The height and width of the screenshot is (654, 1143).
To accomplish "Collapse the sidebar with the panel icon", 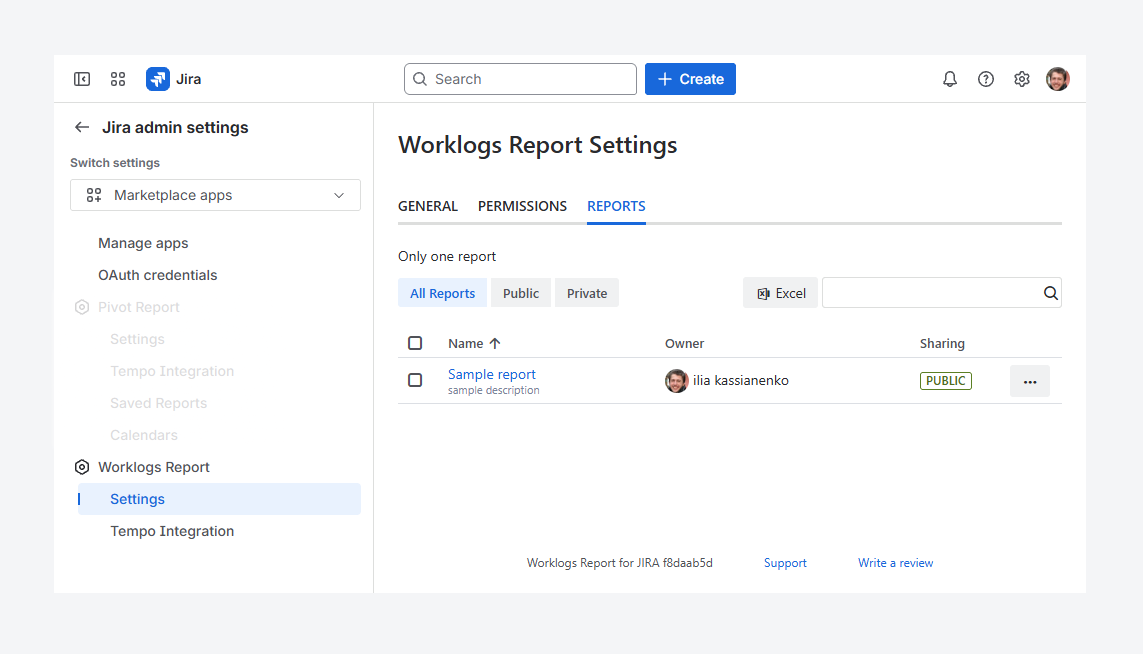I will [82, 79].
